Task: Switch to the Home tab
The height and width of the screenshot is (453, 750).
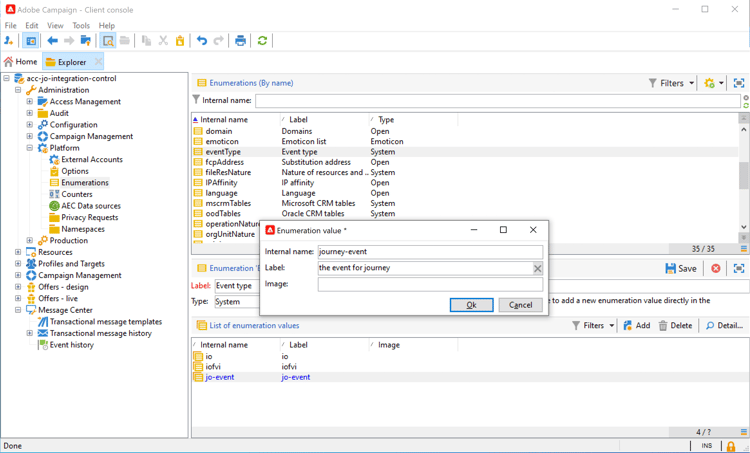Action: click(x=21, y=62)
